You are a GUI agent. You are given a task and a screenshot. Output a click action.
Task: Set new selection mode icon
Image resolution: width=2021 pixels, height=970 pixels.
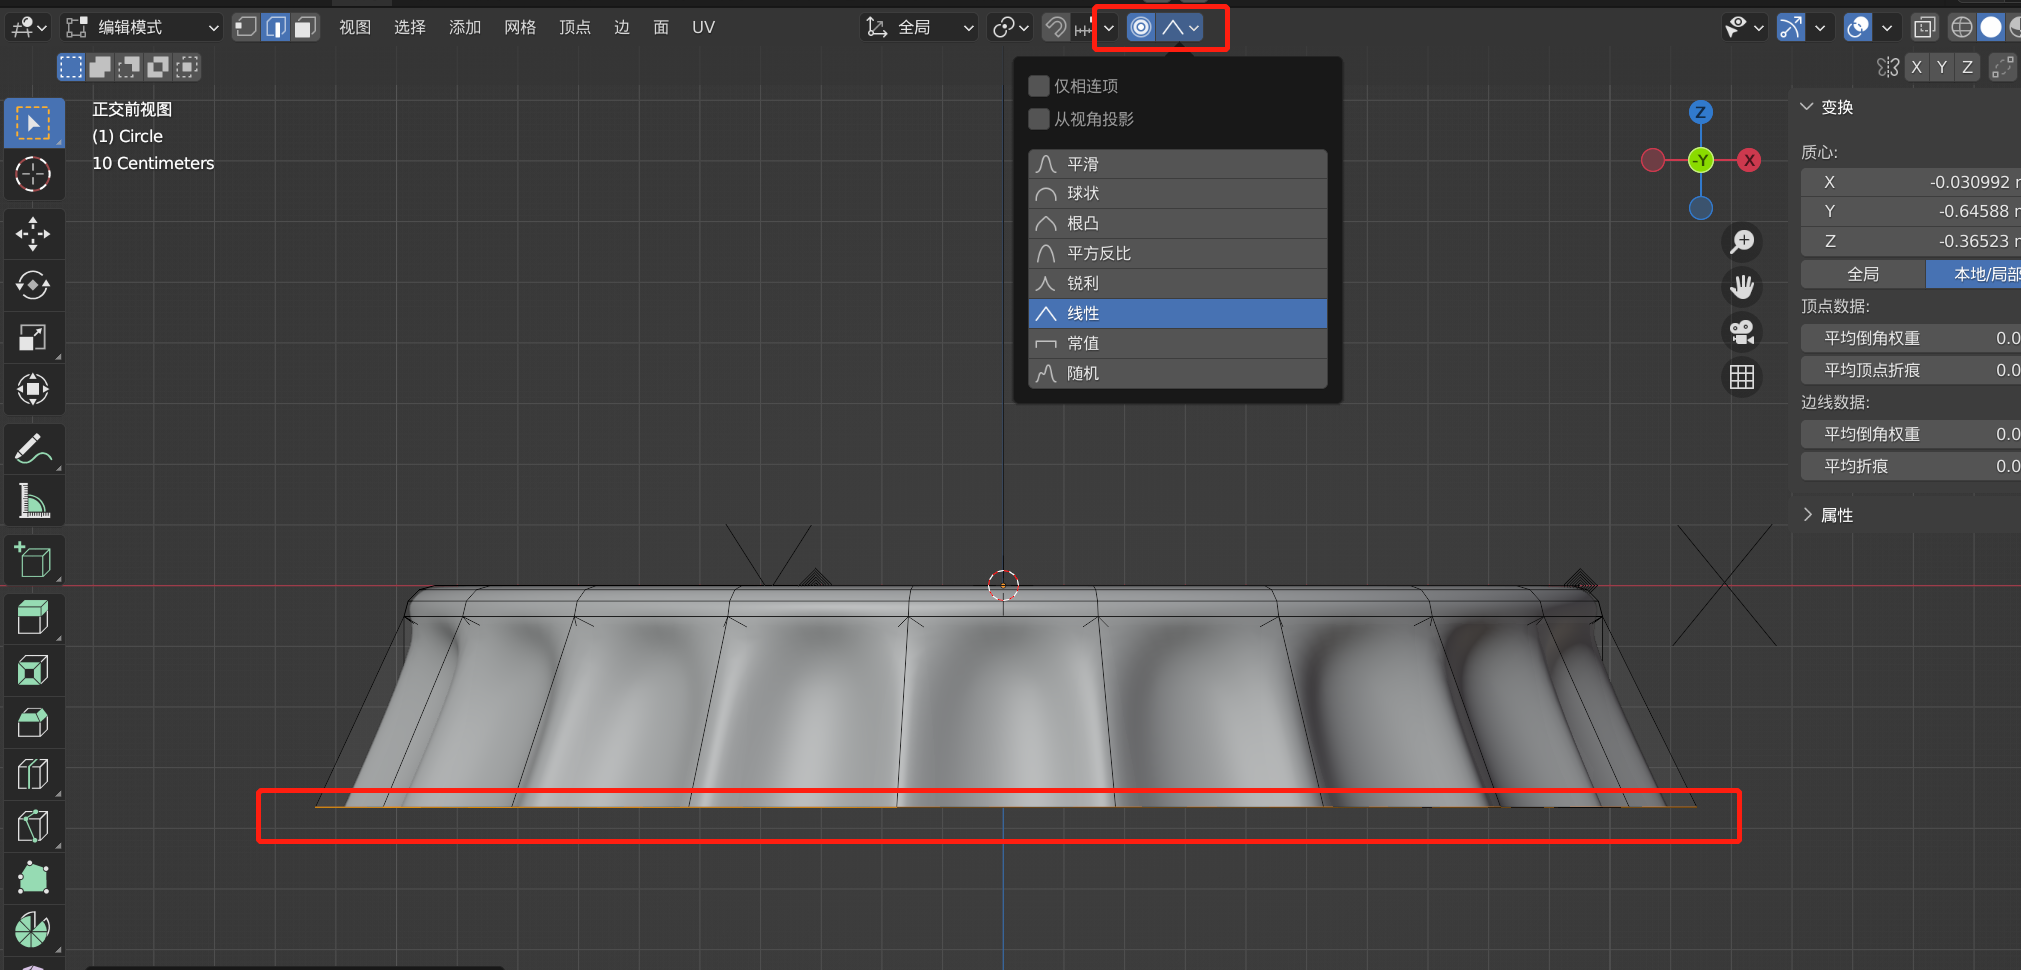pyautogui.click(x=71, y=67)
